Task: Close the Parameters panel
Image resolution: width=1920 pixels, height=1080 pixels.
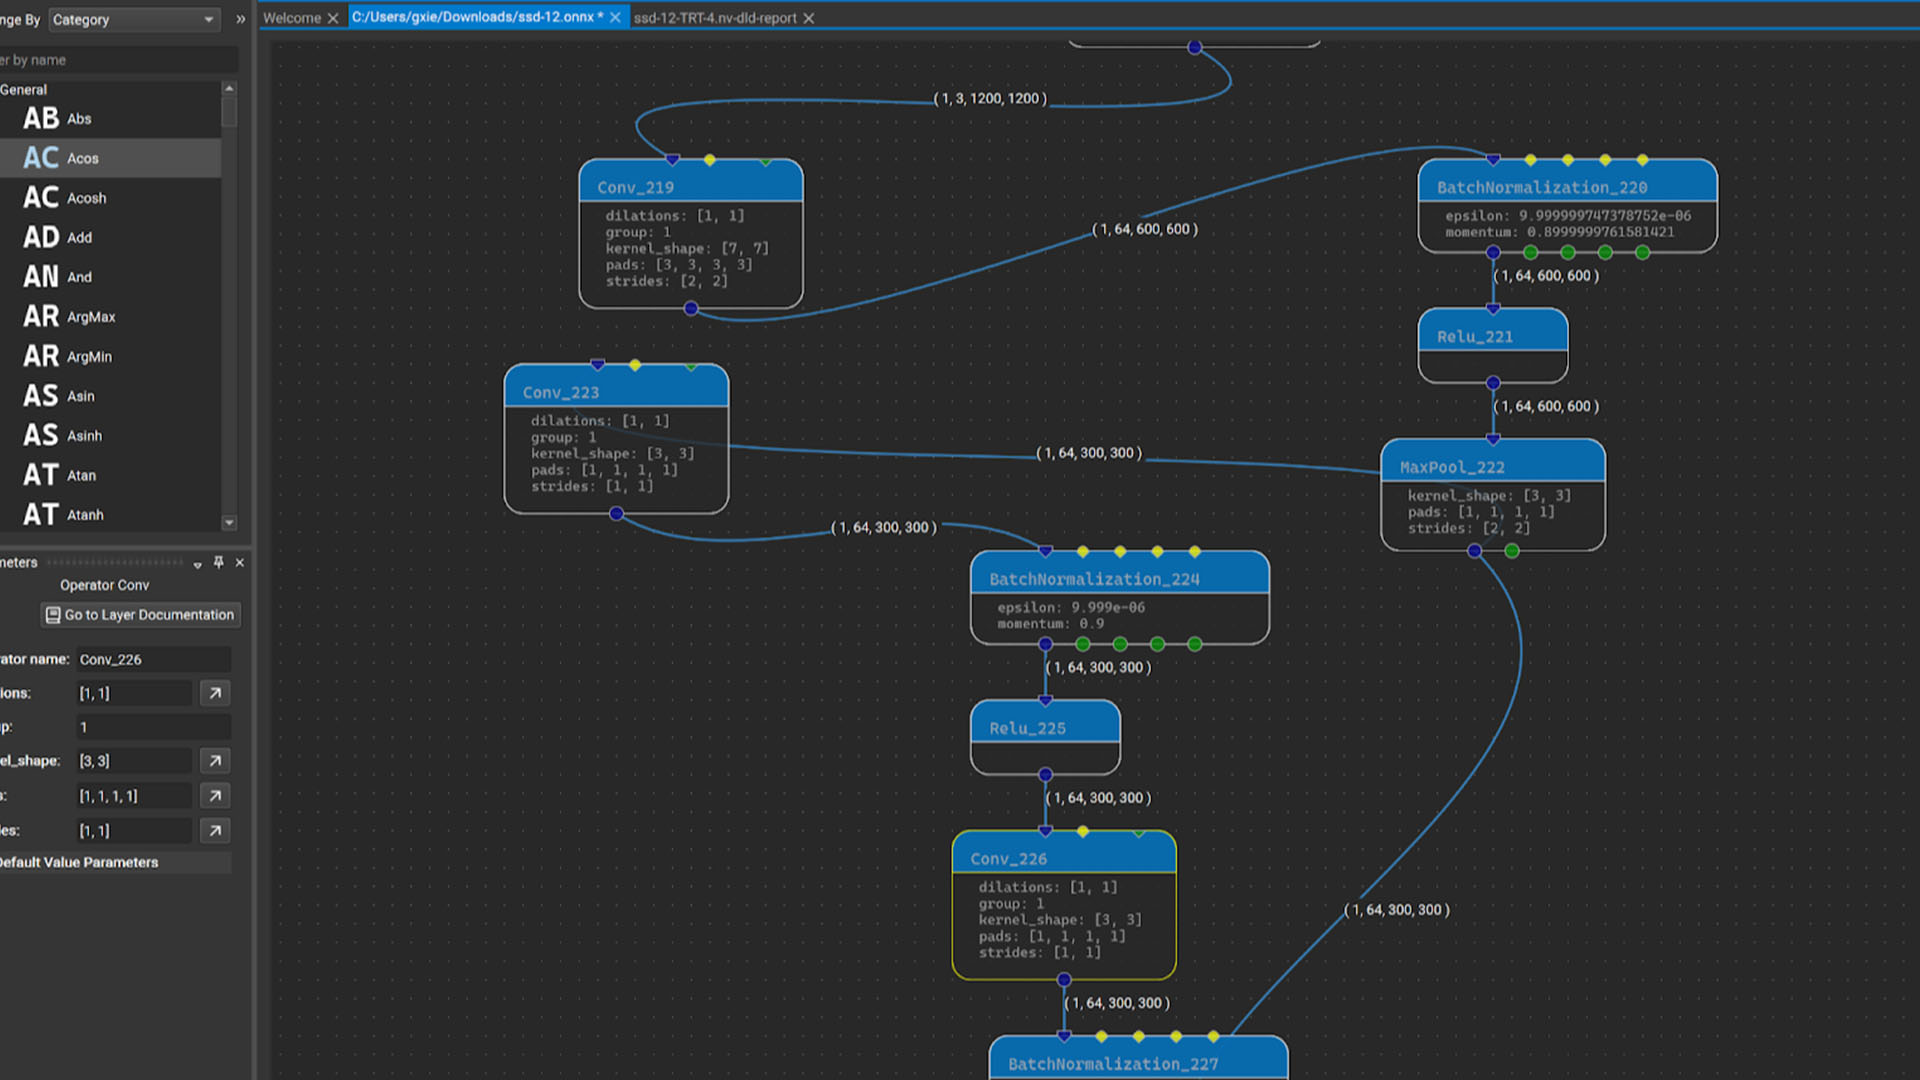Action: (240, 563)
